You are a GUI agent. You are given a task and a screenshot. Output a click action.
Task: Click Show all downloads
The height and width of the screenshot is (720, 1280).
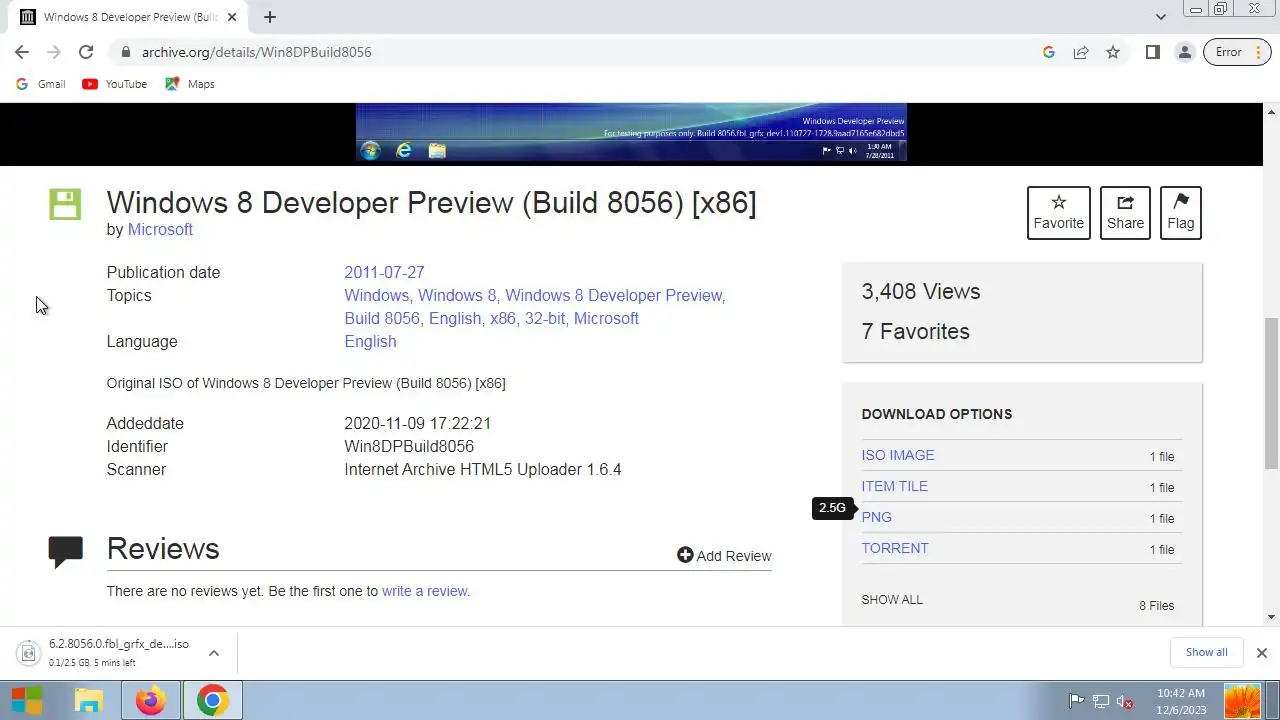1206,652
